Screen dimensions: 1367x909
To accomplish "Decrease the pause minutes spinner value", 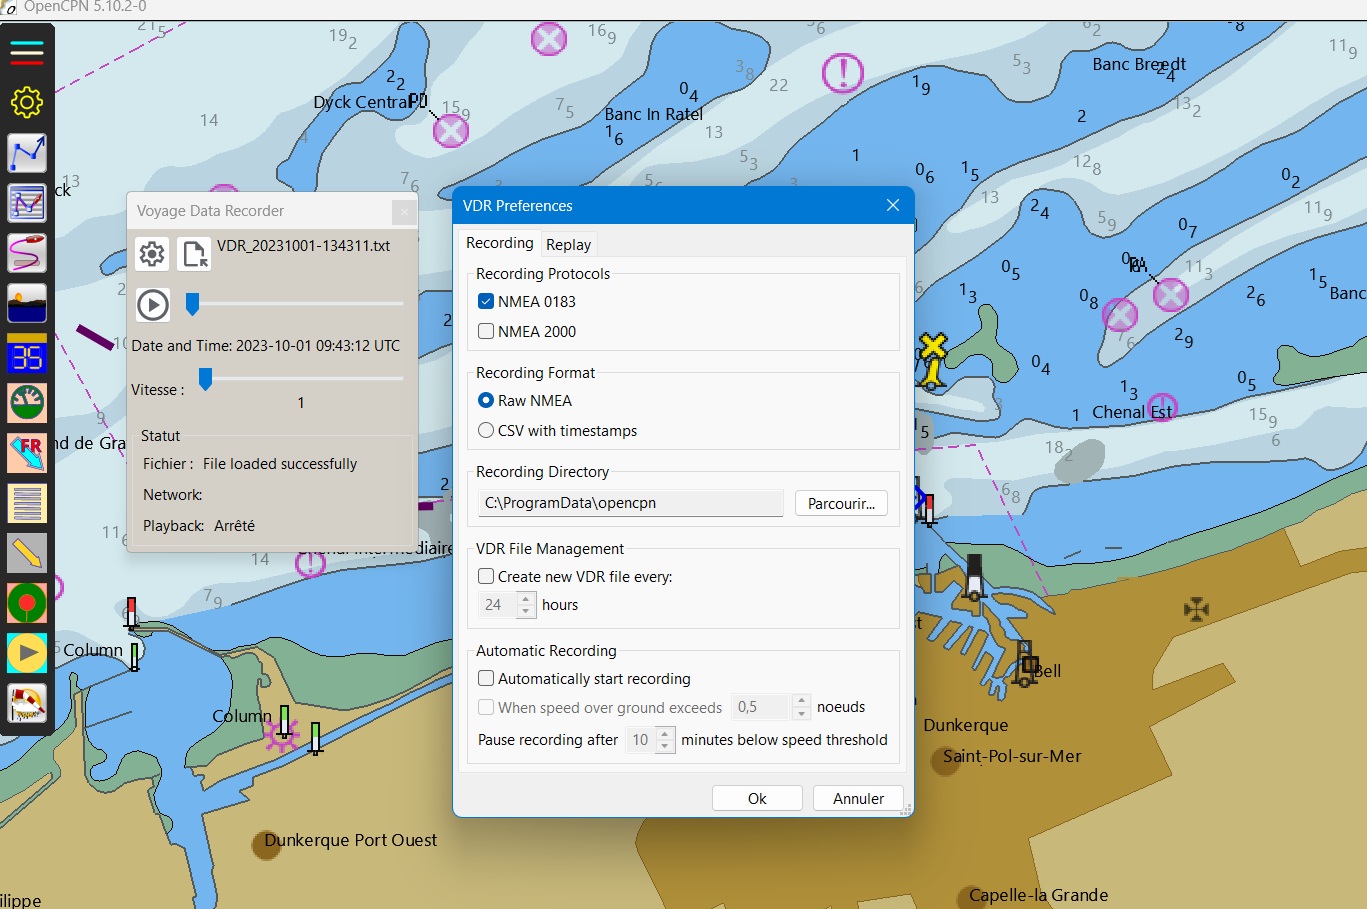I will tap(665, 746).
